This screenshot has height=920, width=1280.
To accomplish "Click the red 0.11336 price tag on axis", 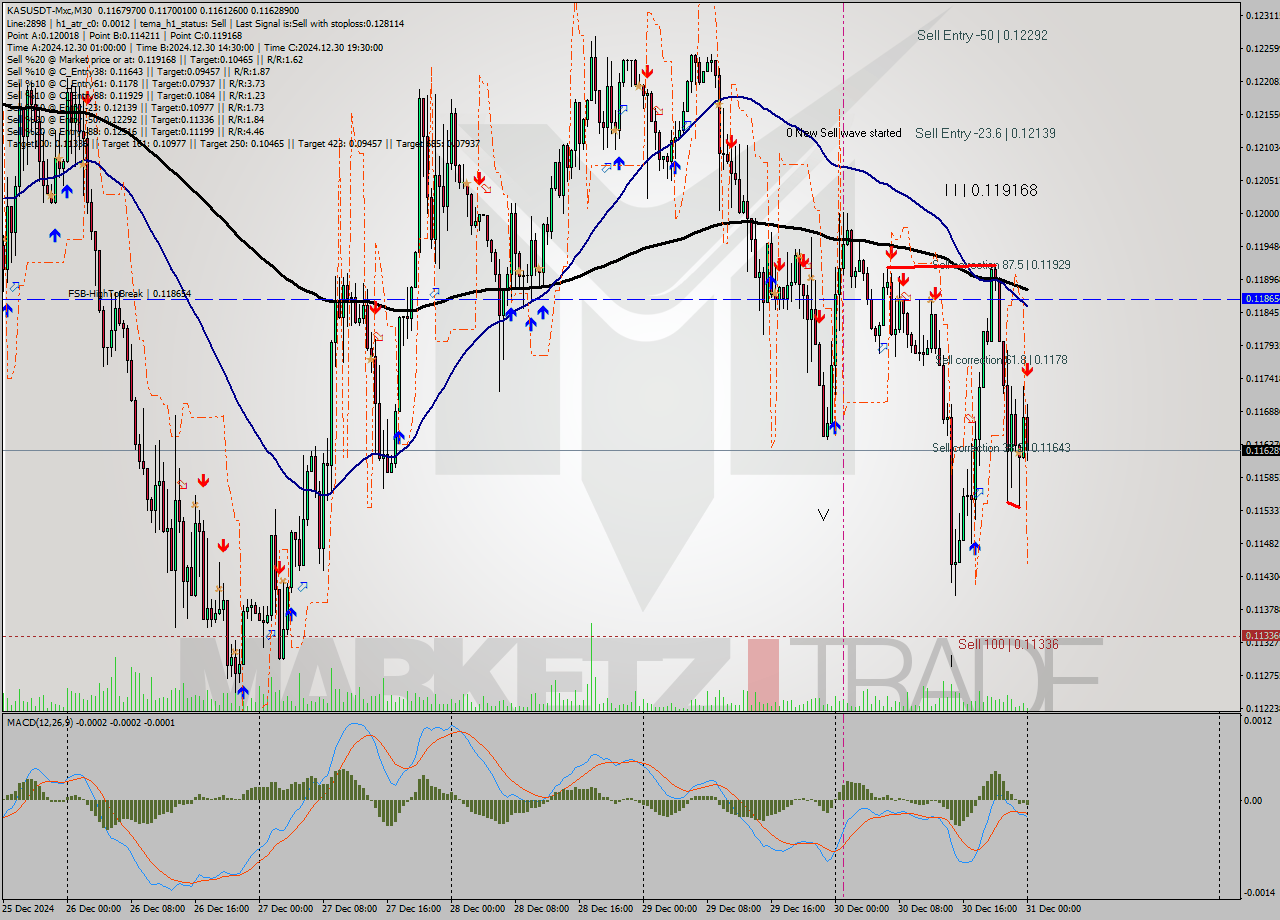I will 1260,636.
